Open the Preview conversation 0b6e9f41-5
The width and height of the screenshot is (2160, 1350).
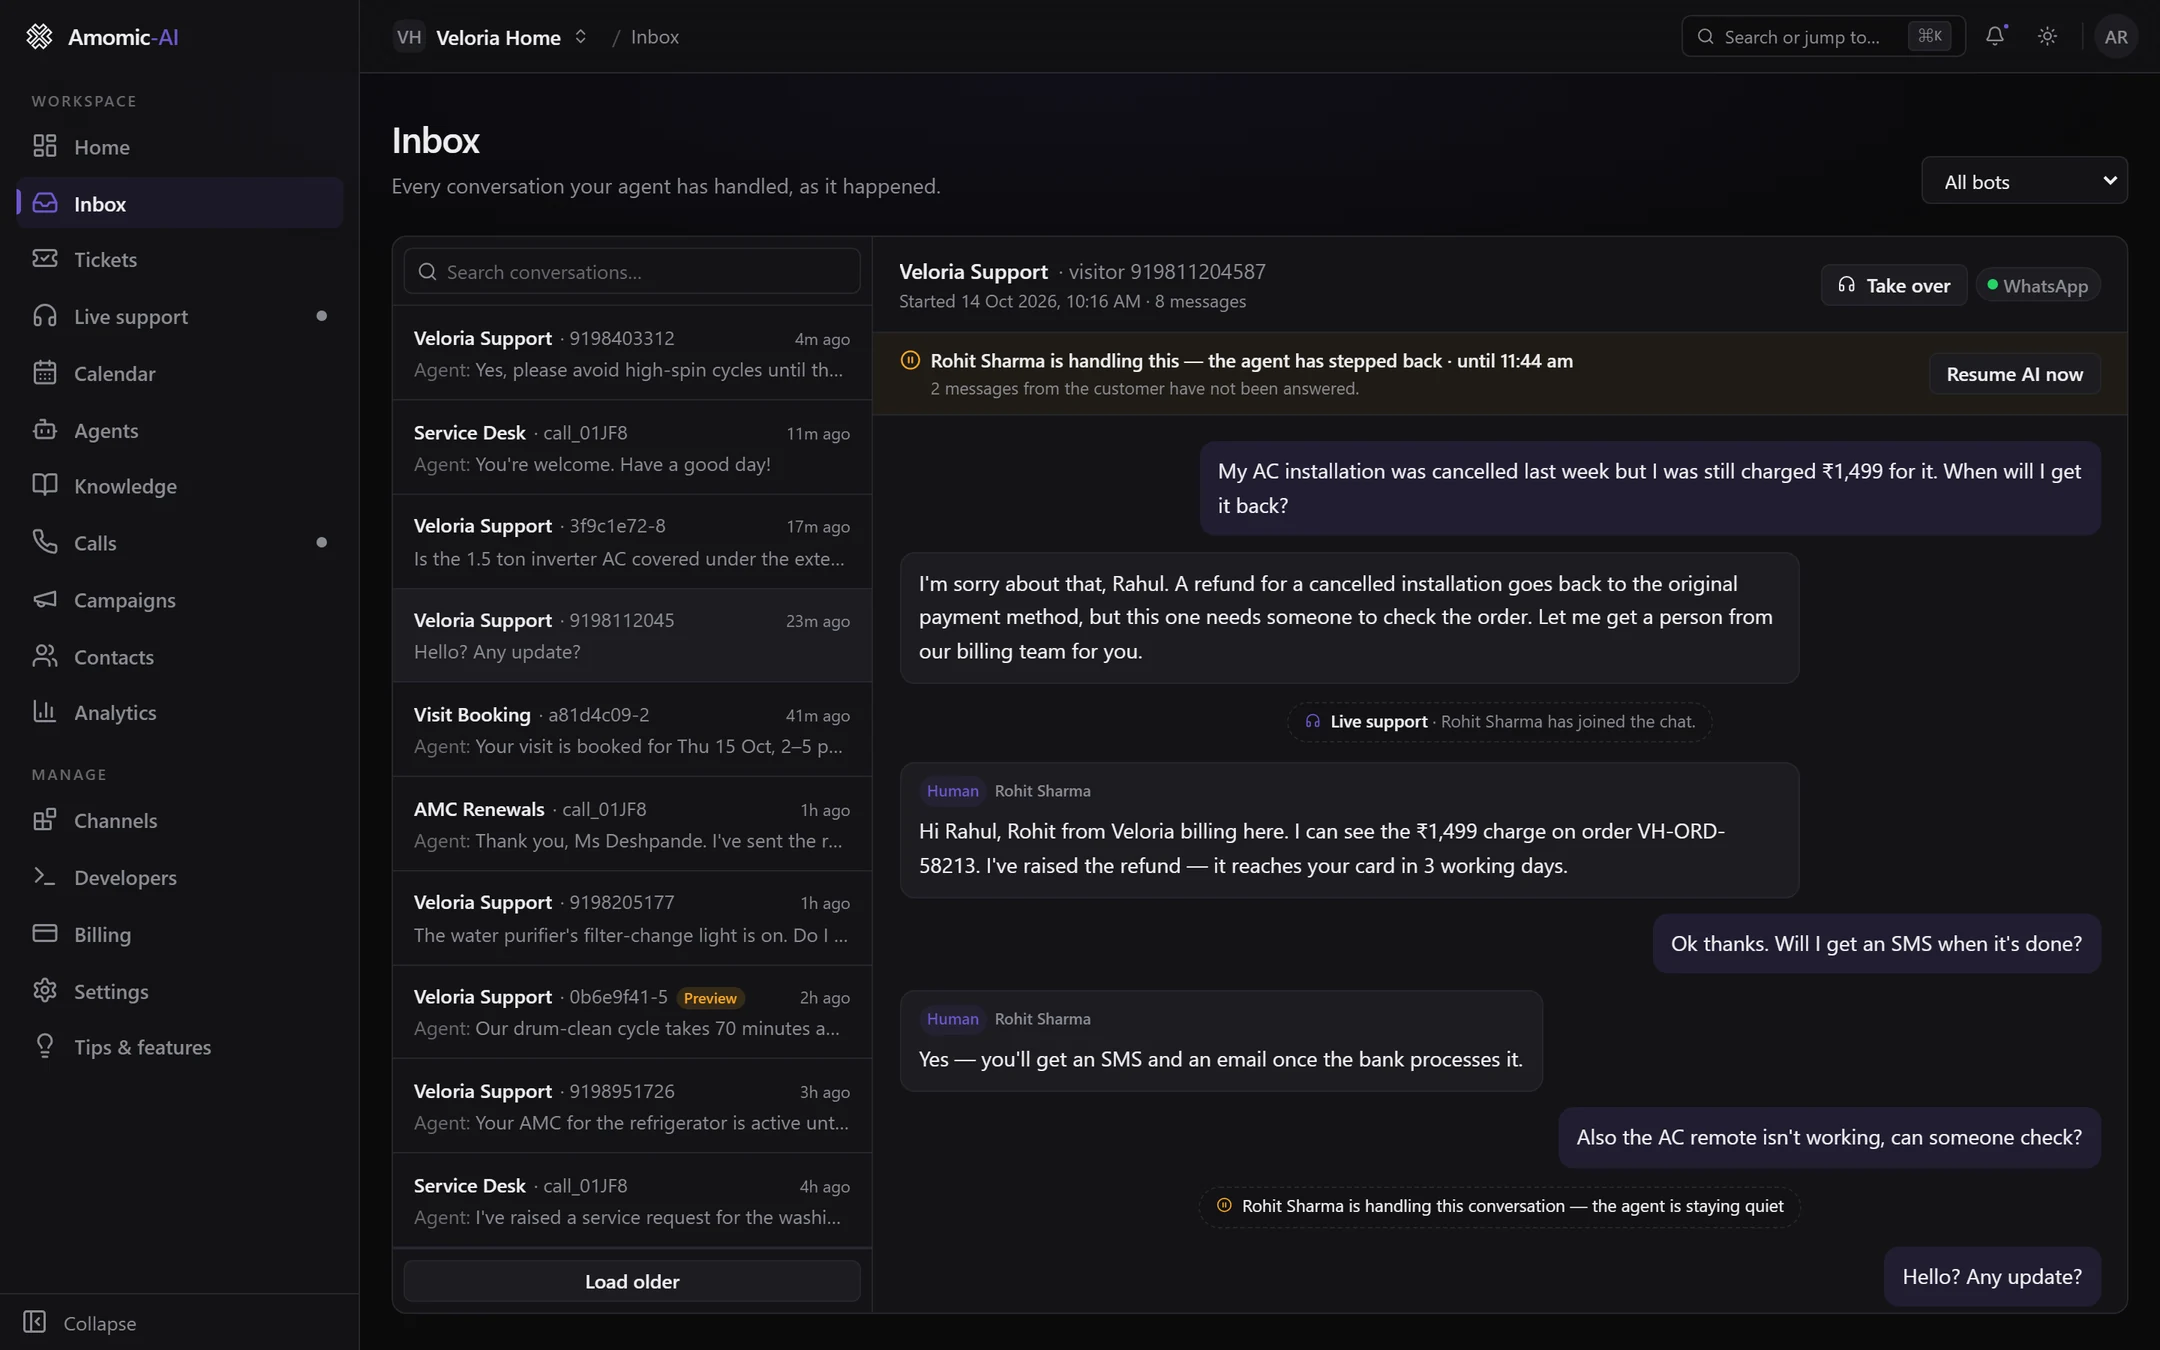(632, 1012)
